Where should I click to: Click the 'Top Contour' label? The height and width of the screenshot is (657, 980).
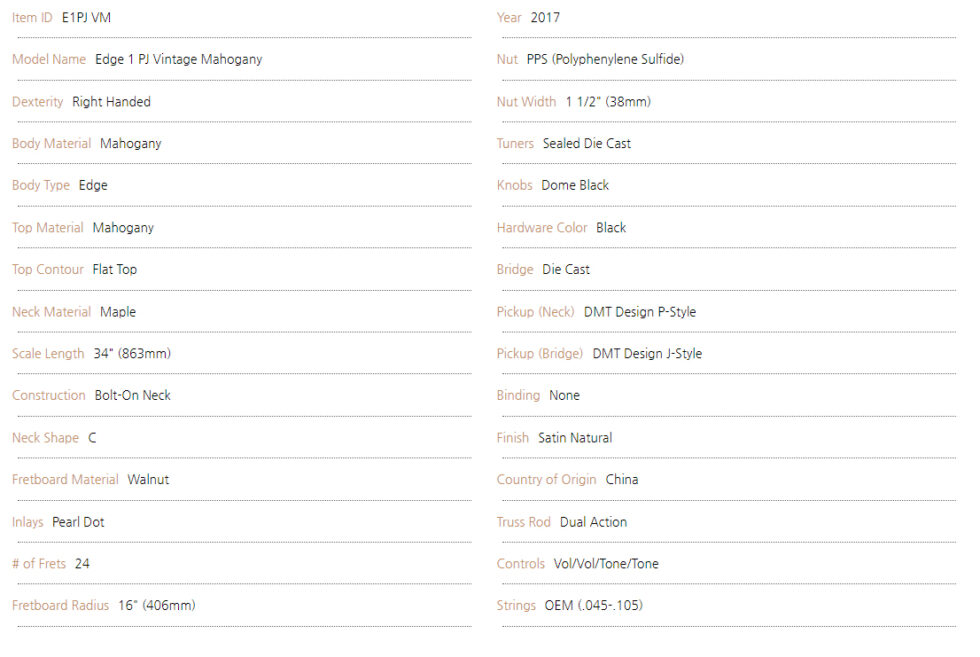point(48,269)
